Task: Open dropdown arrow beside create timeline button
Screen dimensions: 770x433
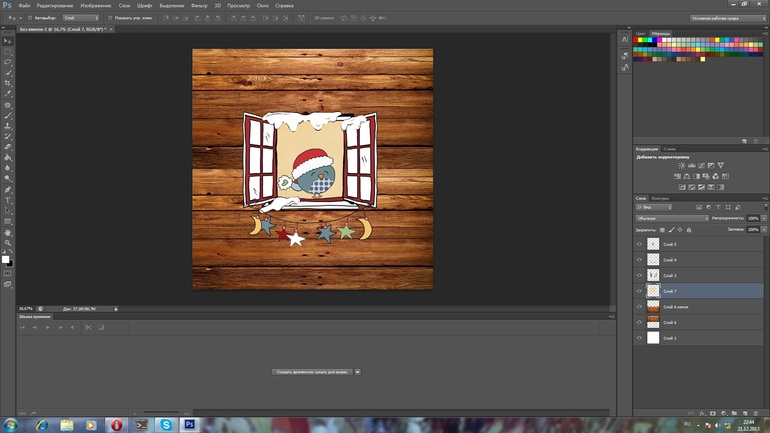Action: click(357, 372)
